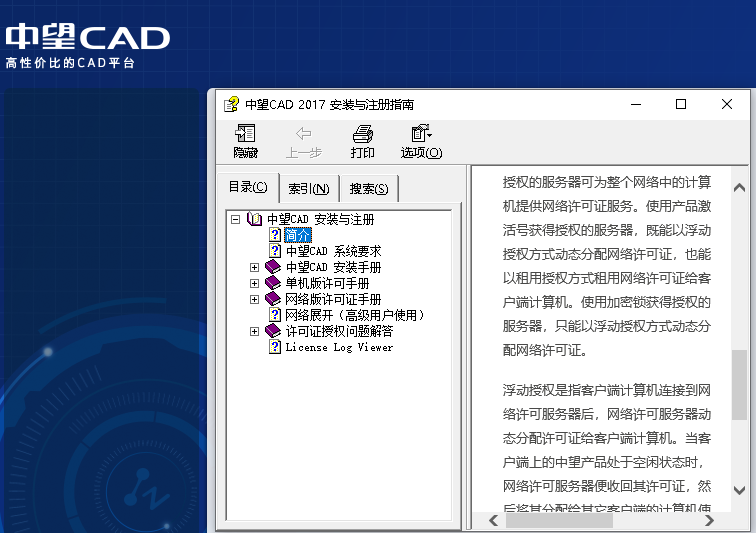Select the 简介 topic in the tree

[x=298, y=235]
